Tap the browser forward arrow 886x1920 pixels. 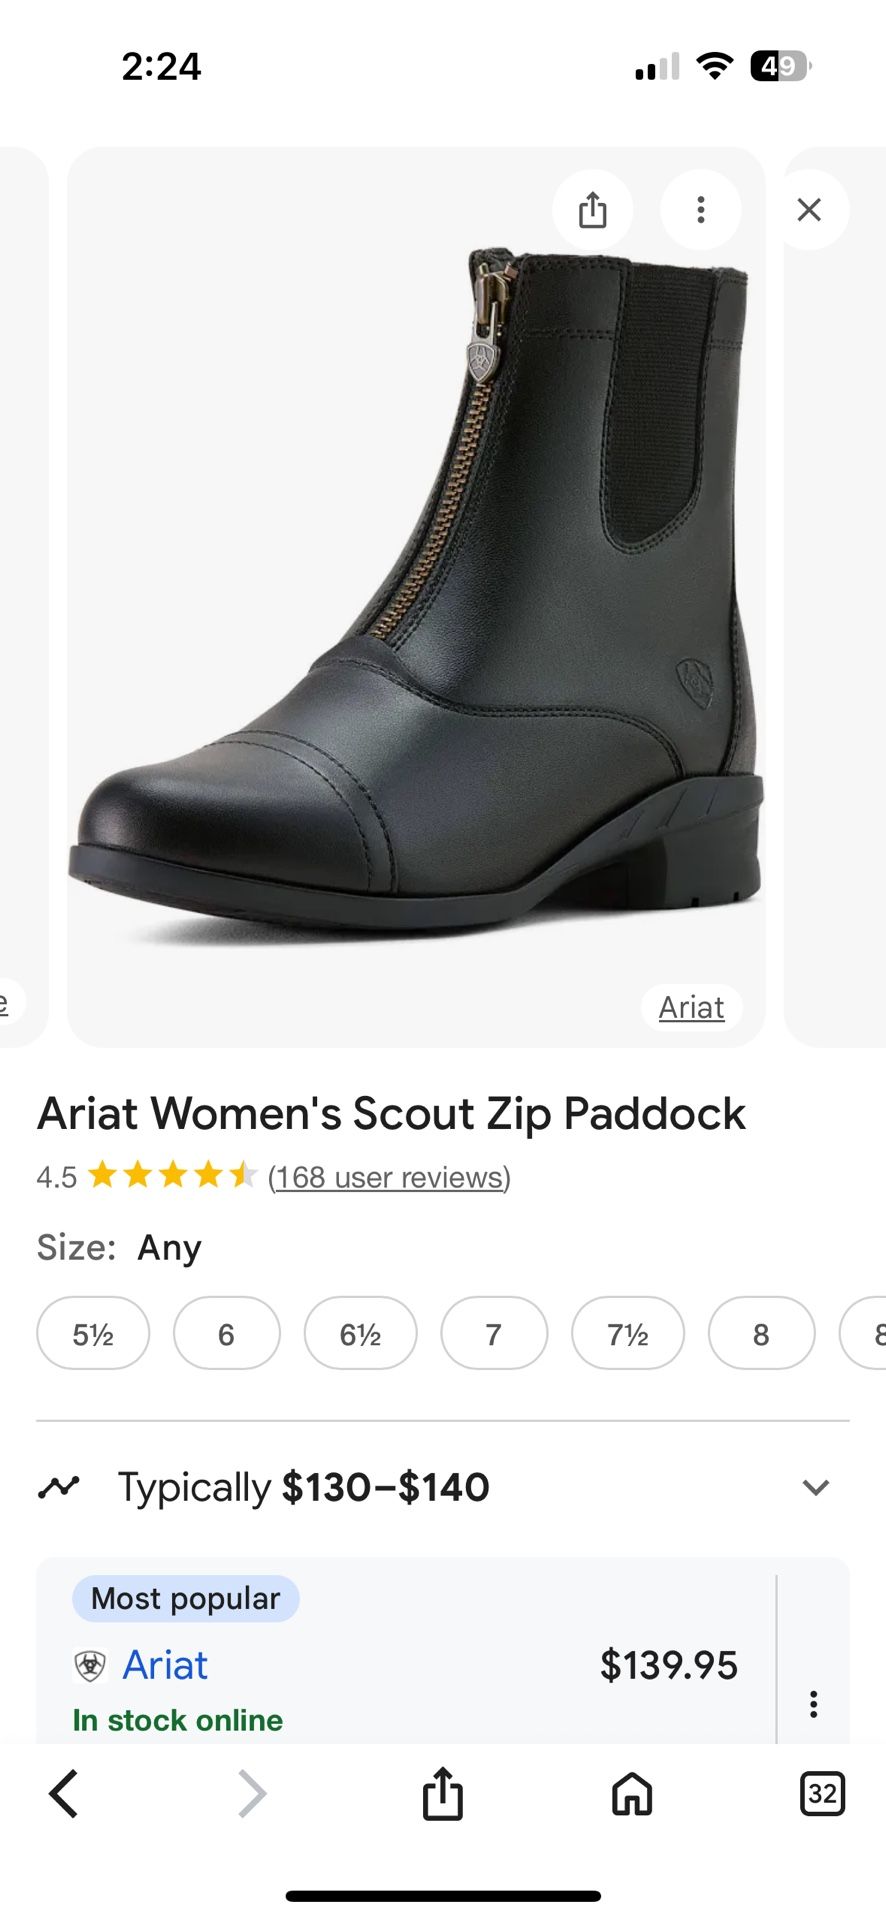(x=252, y=1793)
